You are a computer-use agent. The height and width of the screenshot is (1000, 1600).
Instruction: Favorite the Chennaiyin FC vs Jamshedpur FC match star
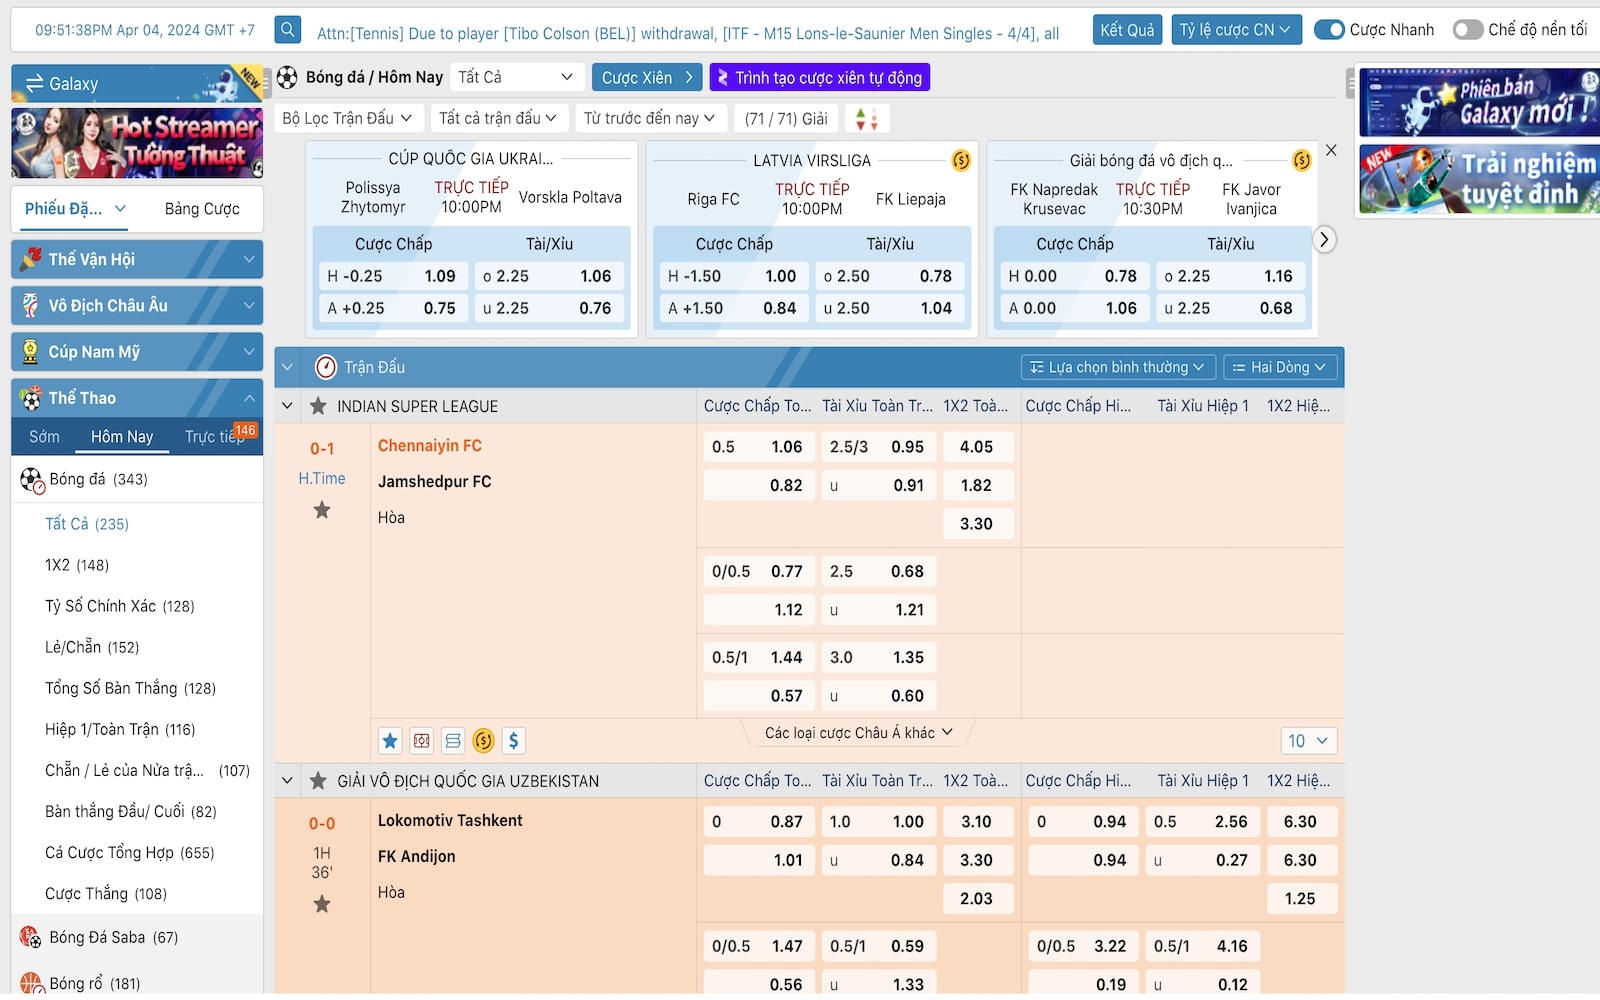coord(322,510)
